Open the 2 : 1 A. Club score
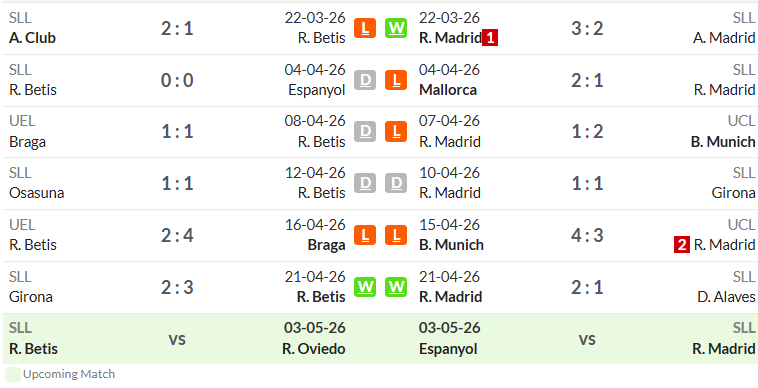 (177, 29)
